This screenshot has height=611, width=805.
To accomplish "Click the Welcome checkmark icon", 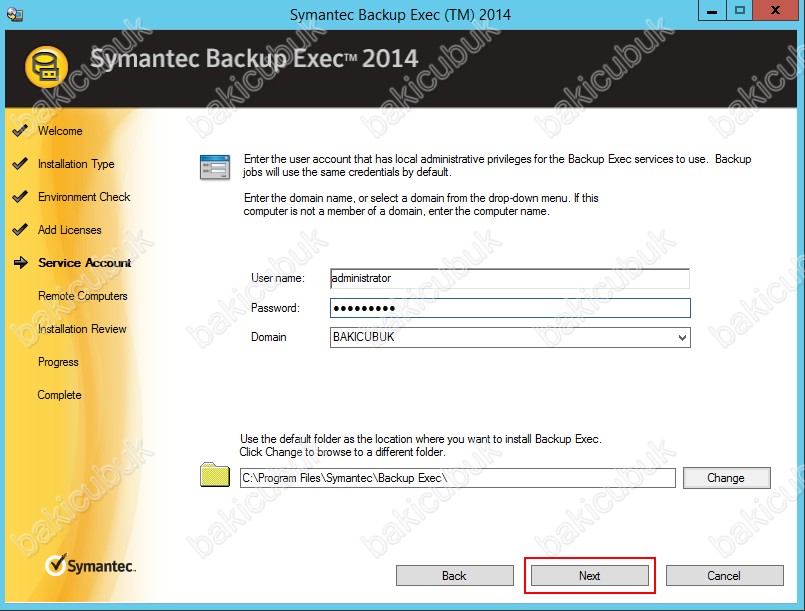I will tap(20, 130).
